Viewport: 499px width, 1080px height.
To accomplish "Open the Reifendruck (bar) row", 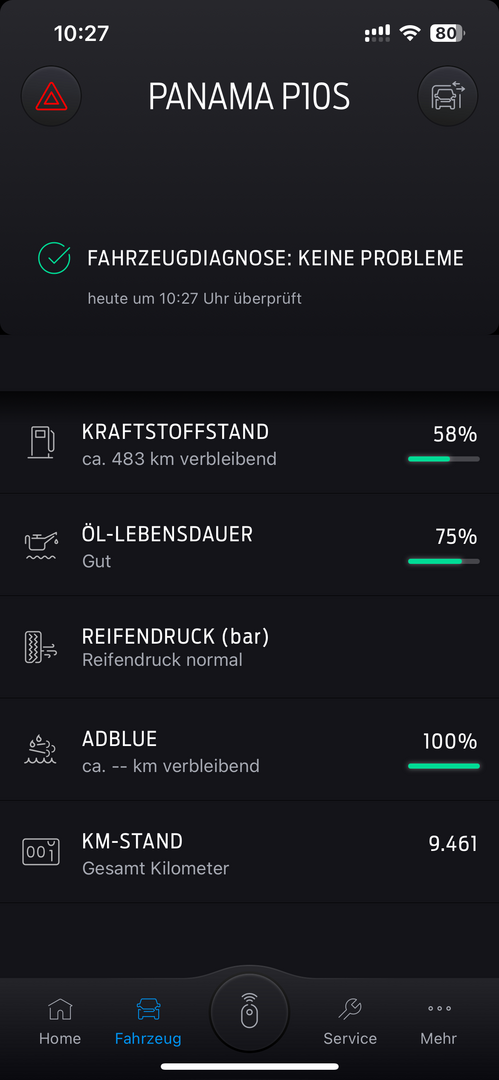I will click(x=250, y=647).
